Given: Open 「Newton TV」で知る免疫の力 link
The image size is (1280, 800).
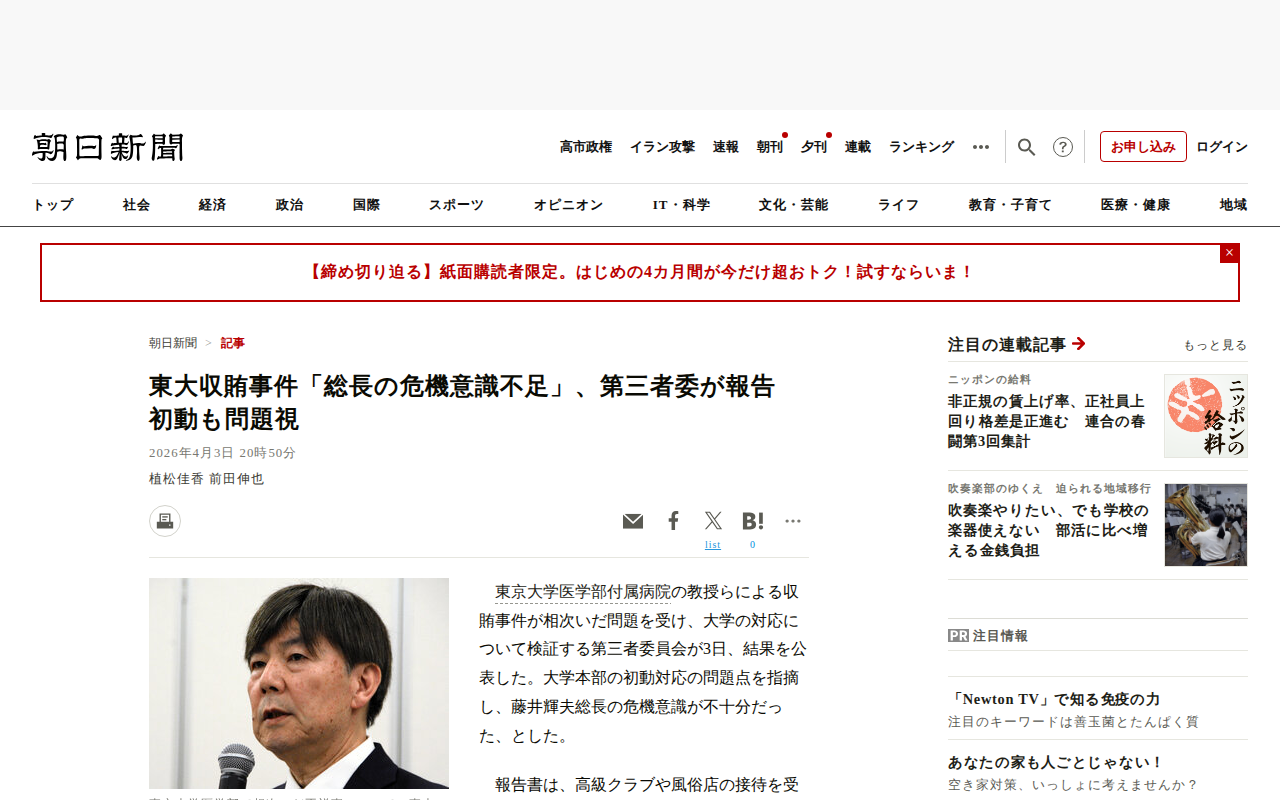Looking at the screenshot, I should coord(1054,699).
